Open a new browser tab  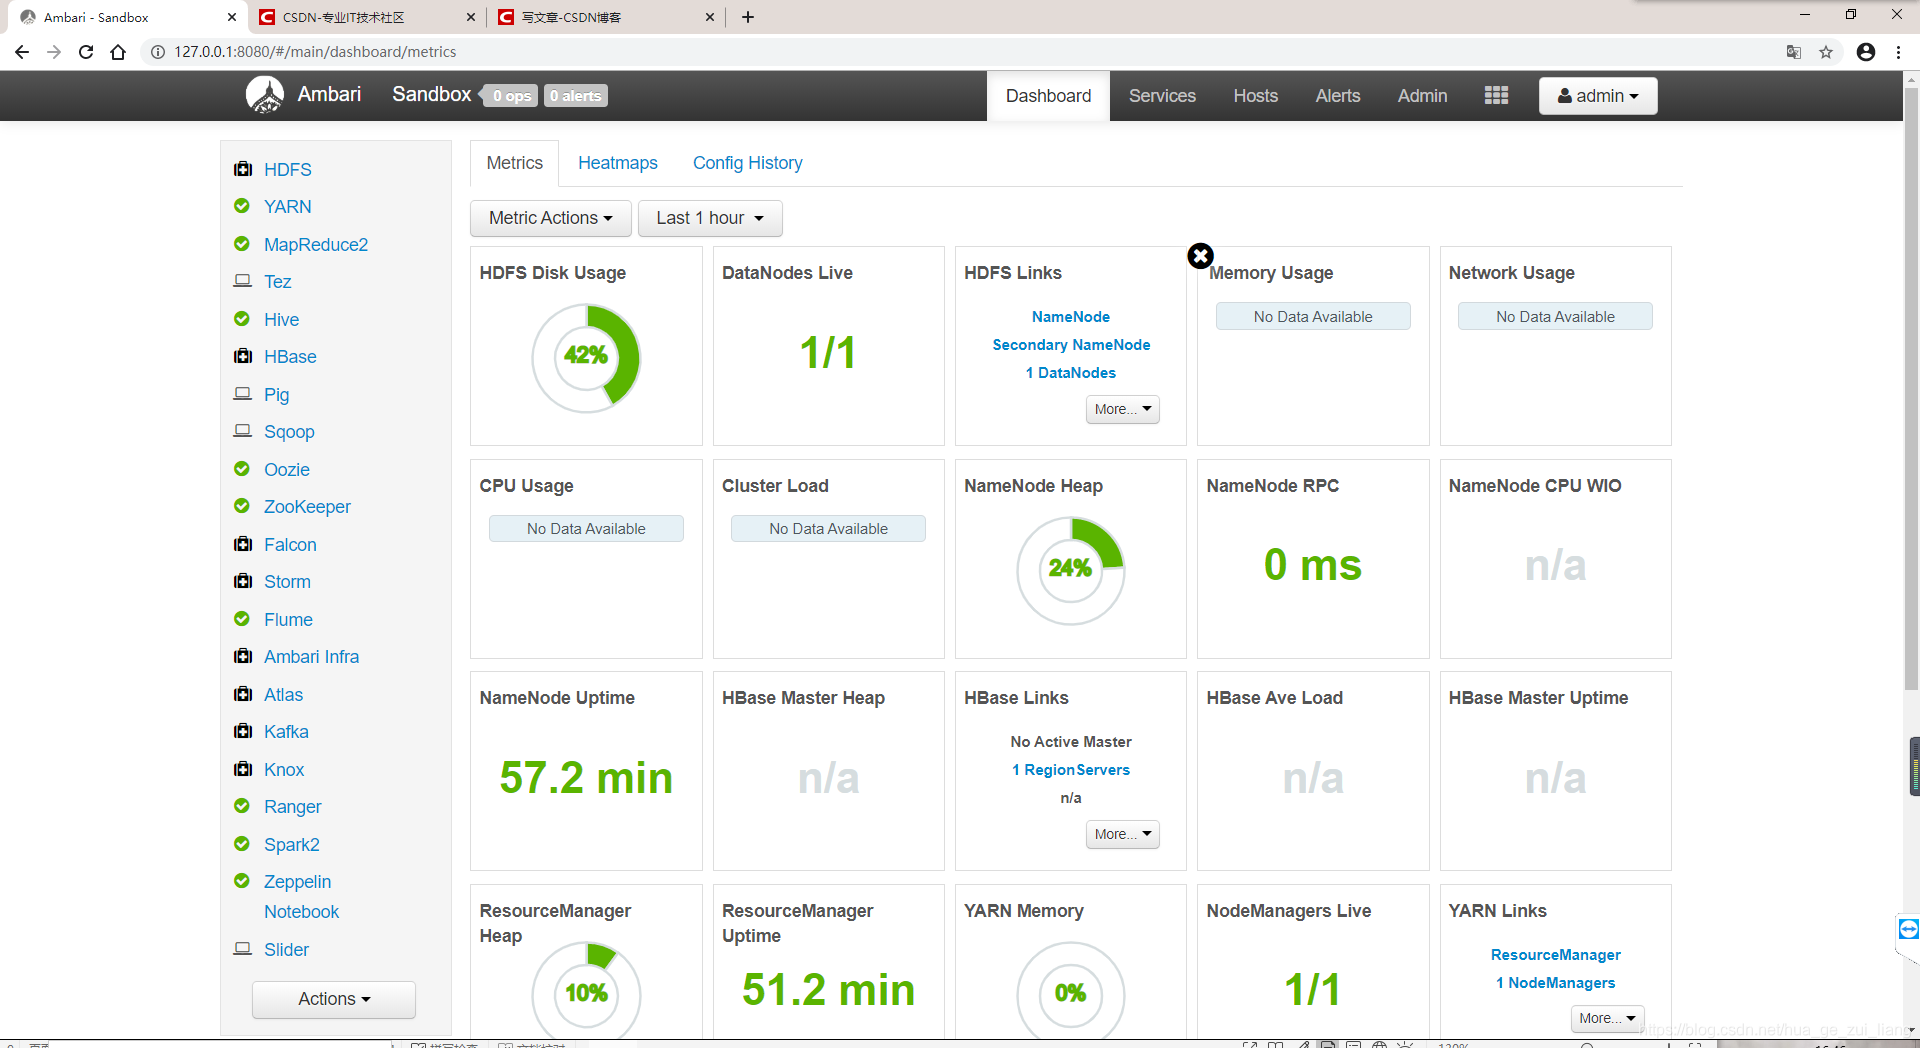coord(748,17)
